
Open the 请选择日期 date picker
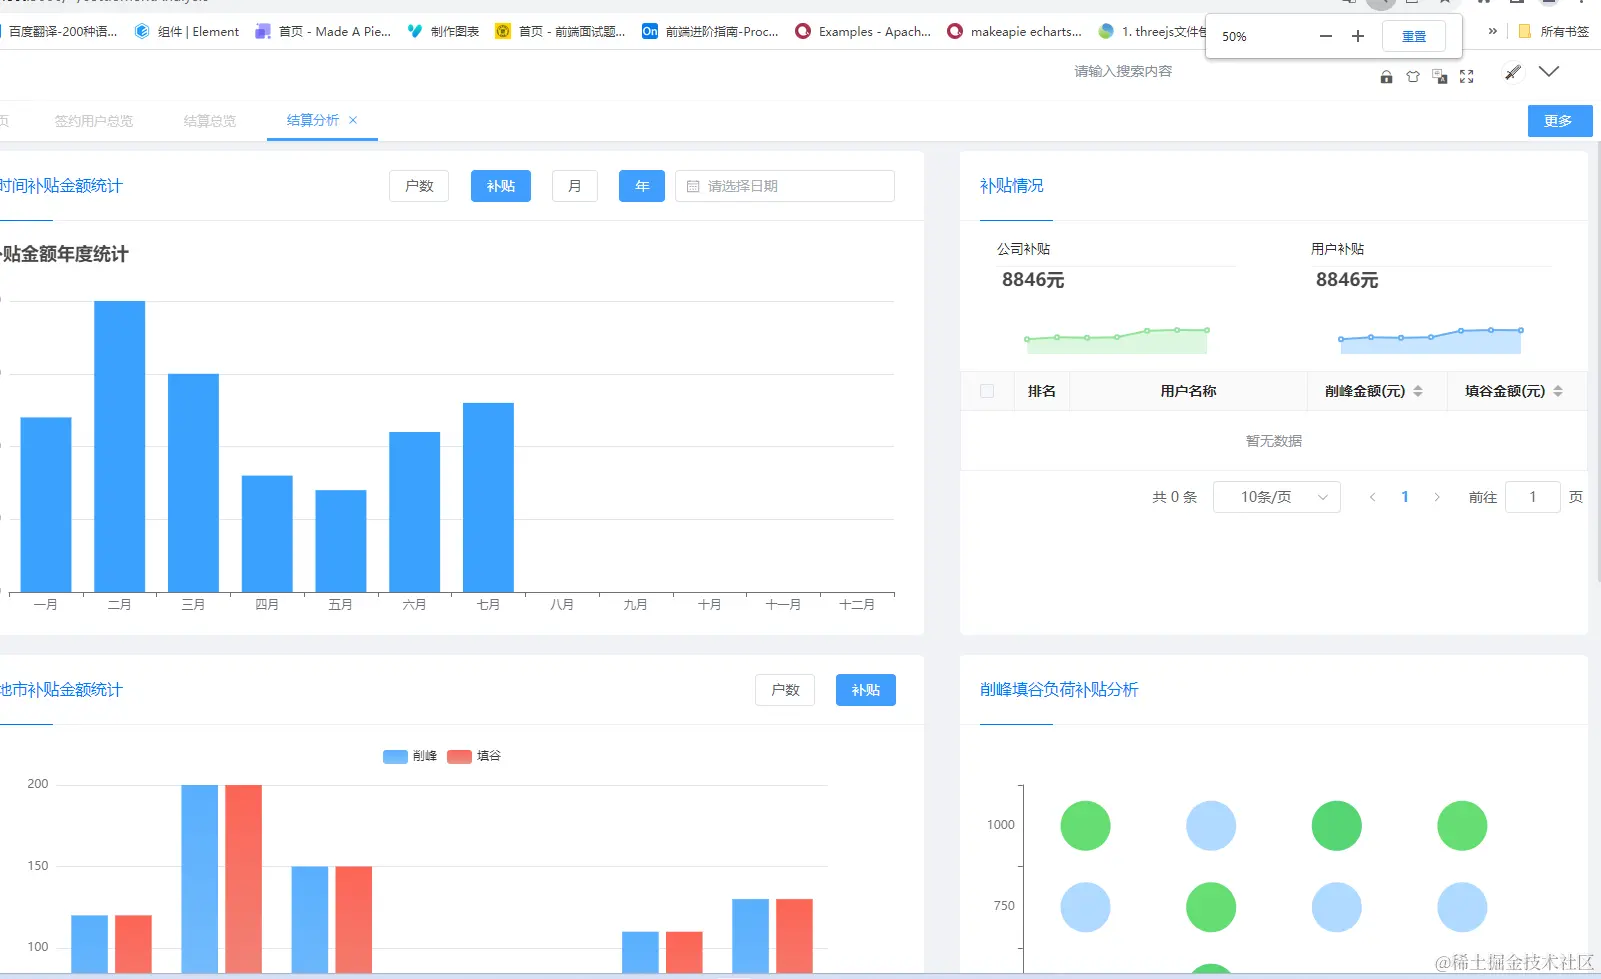tap(785, 186)
